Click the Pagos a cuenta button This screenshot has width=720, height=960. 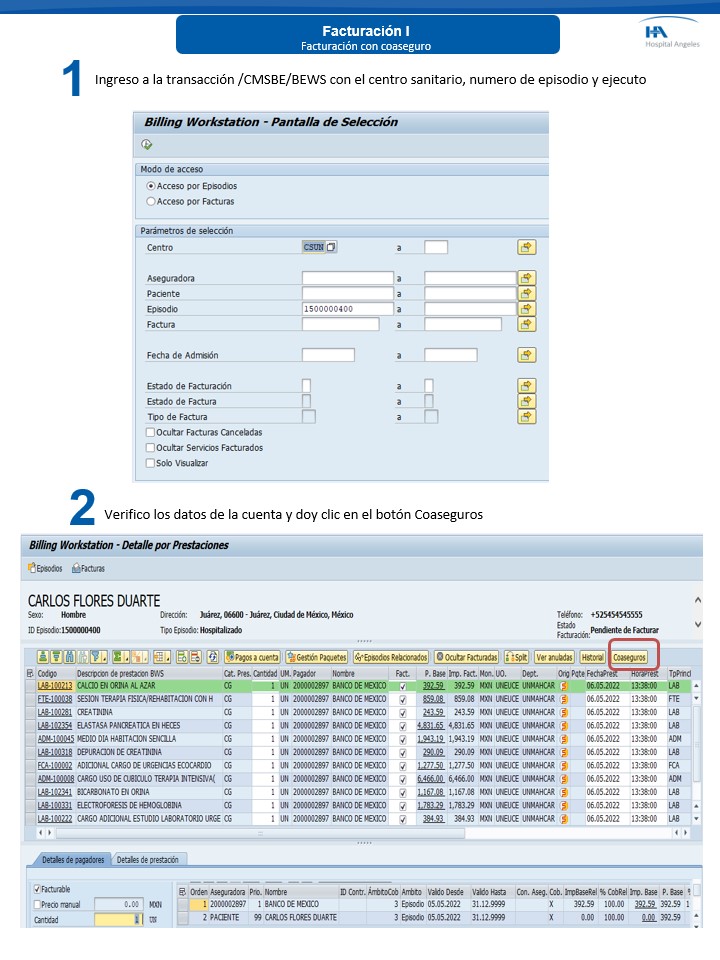pos(251,657)
